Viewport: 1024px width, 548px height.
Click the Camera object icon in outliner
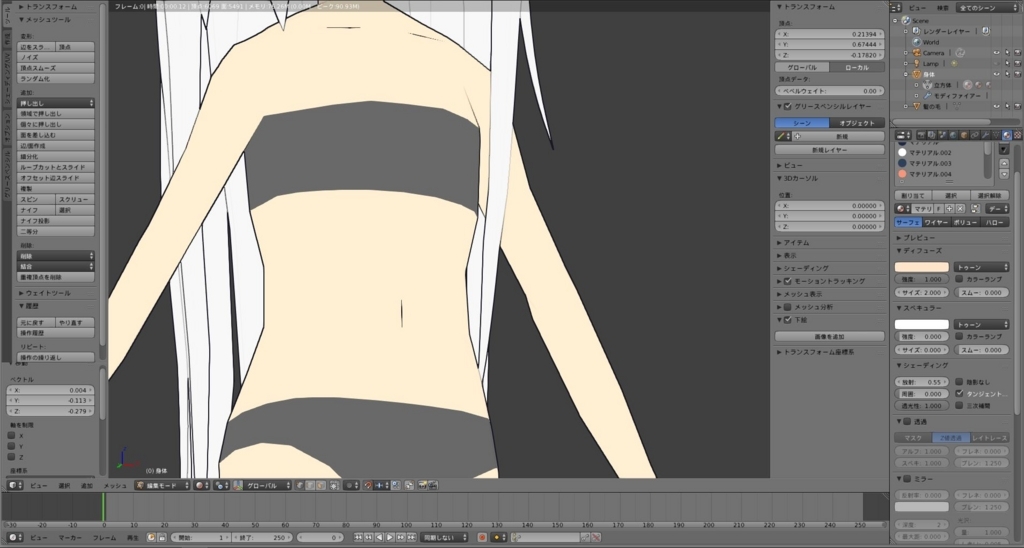click(x=916, y=53)
